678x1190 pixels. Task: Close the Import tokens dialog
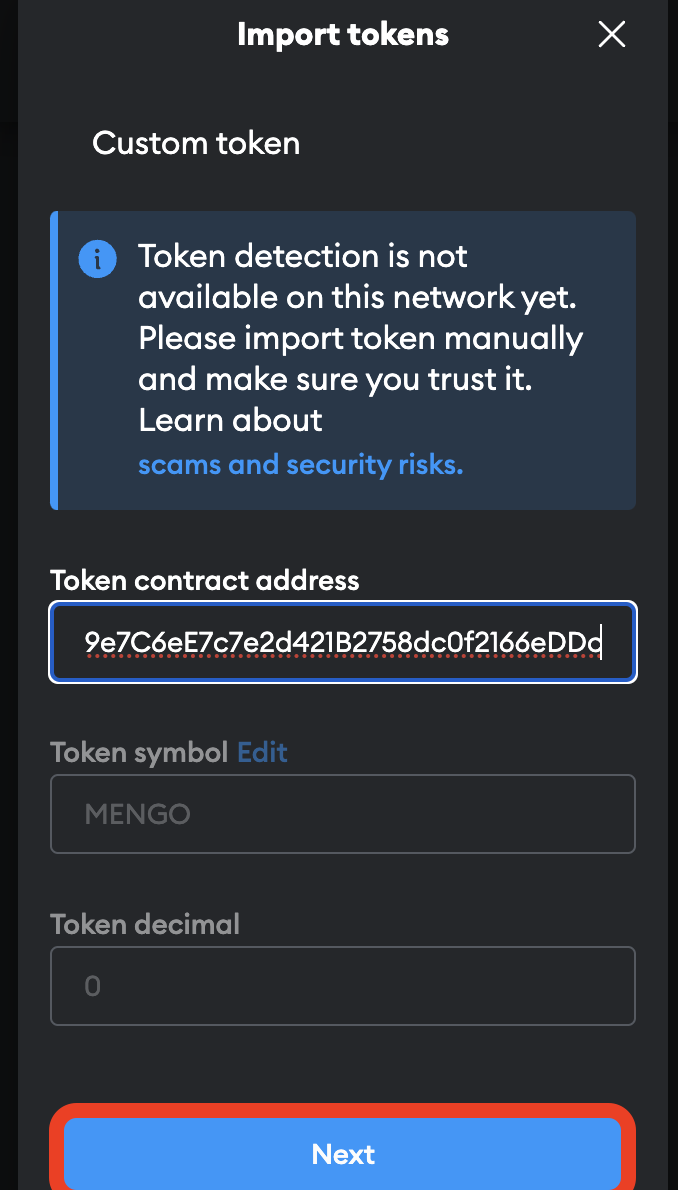(611, 35)
